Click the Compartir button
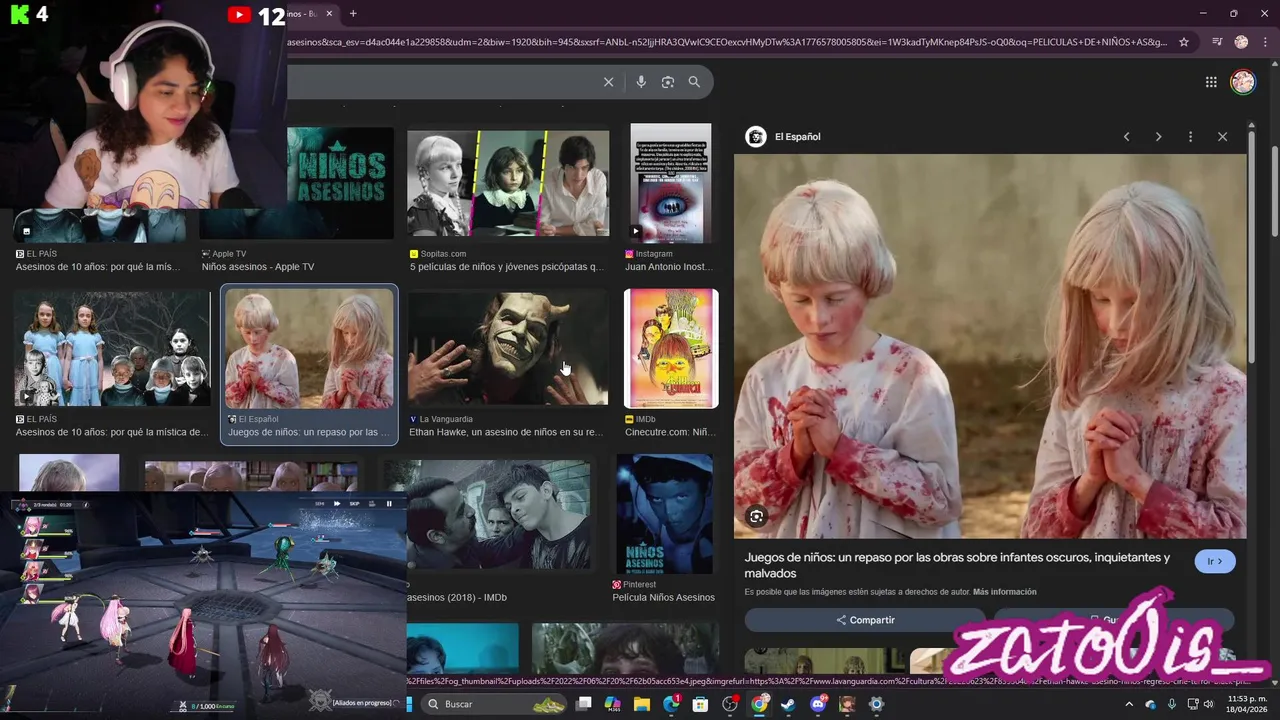Image resolution: width=1280 pixels, height=720 pixels. [x=865, y=620]
